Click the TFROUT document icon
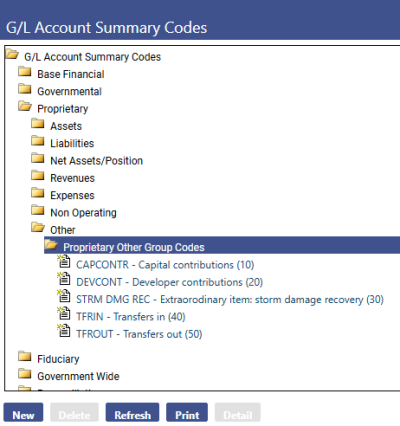The height and width of the screenshot is (426, 400). (64, 330)
